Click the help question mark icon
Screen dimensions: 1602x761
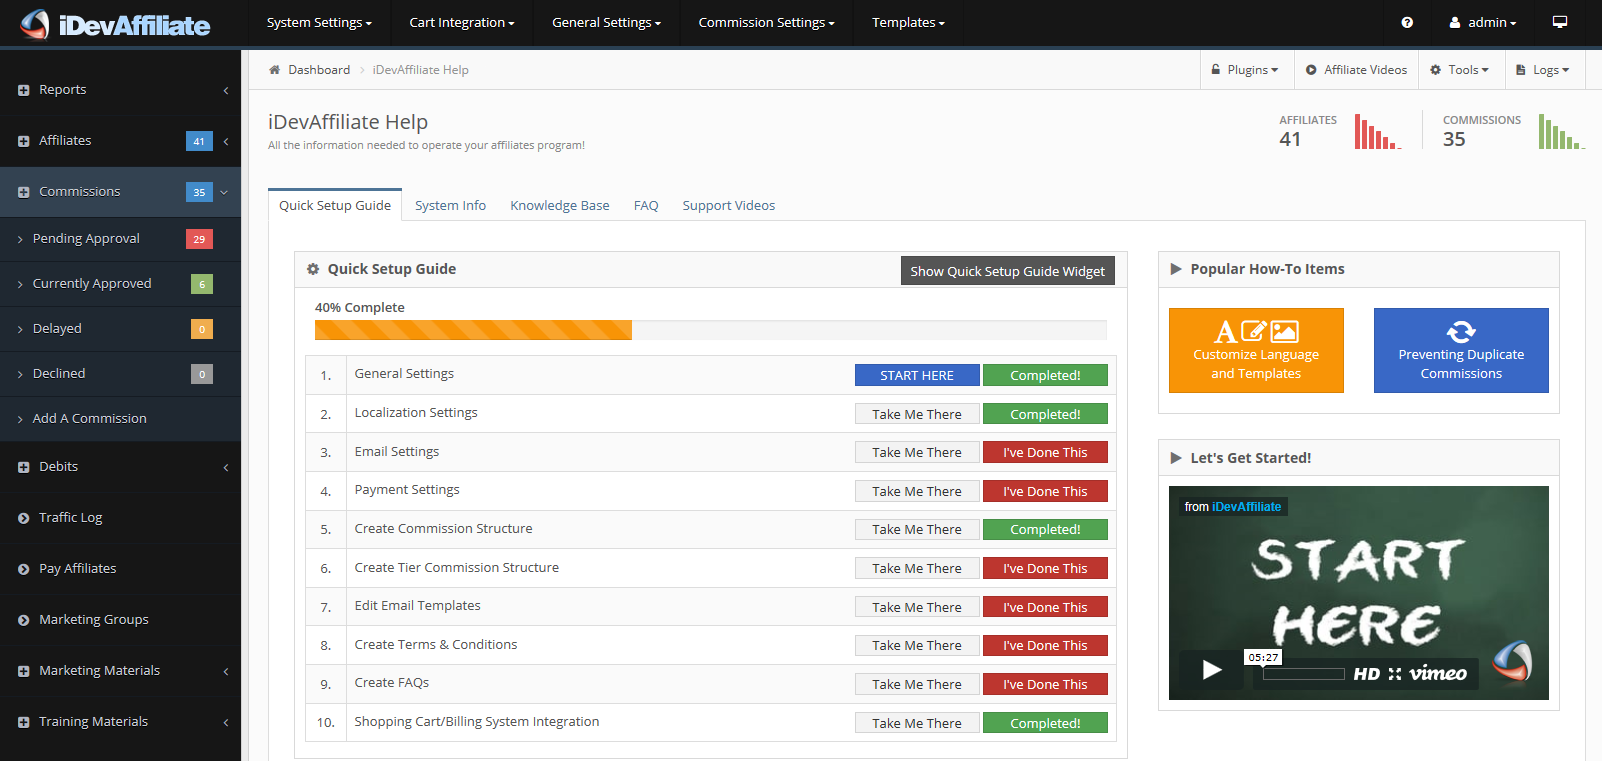click(1407, 23)
